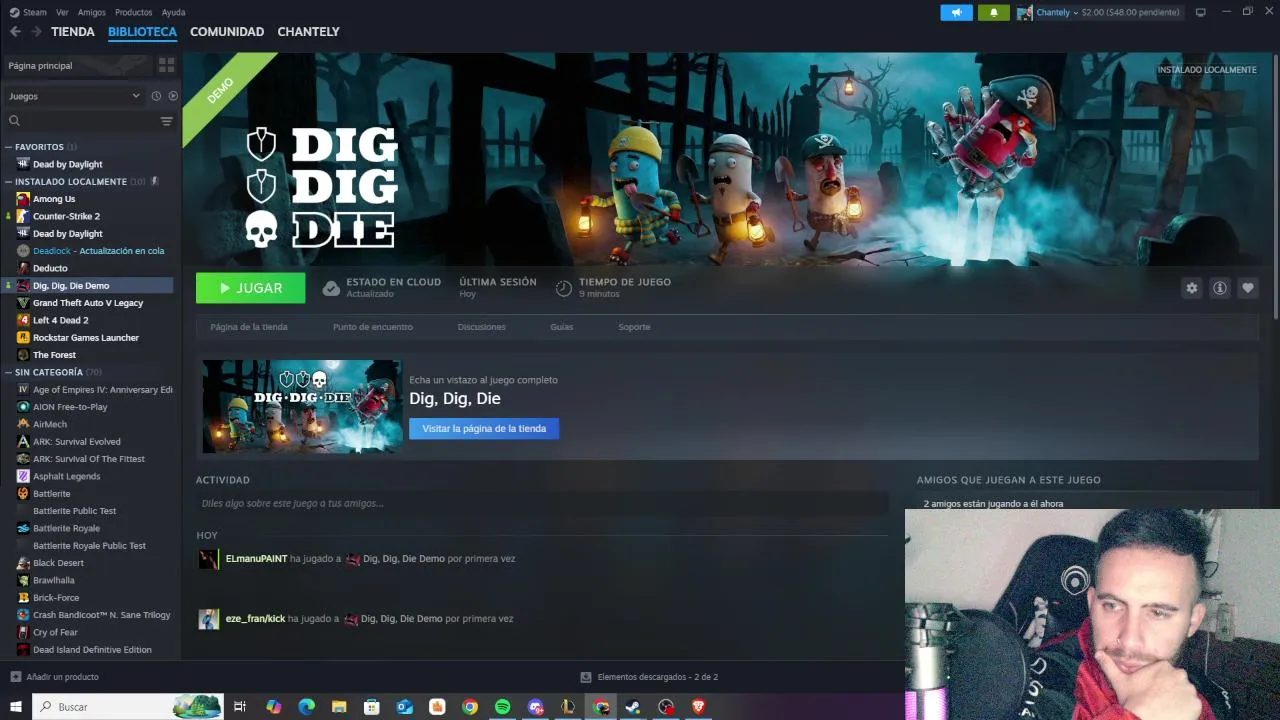The image size is (1280, 720).
Task: Open advanced filter options in library search
Action: pos(167,121)
